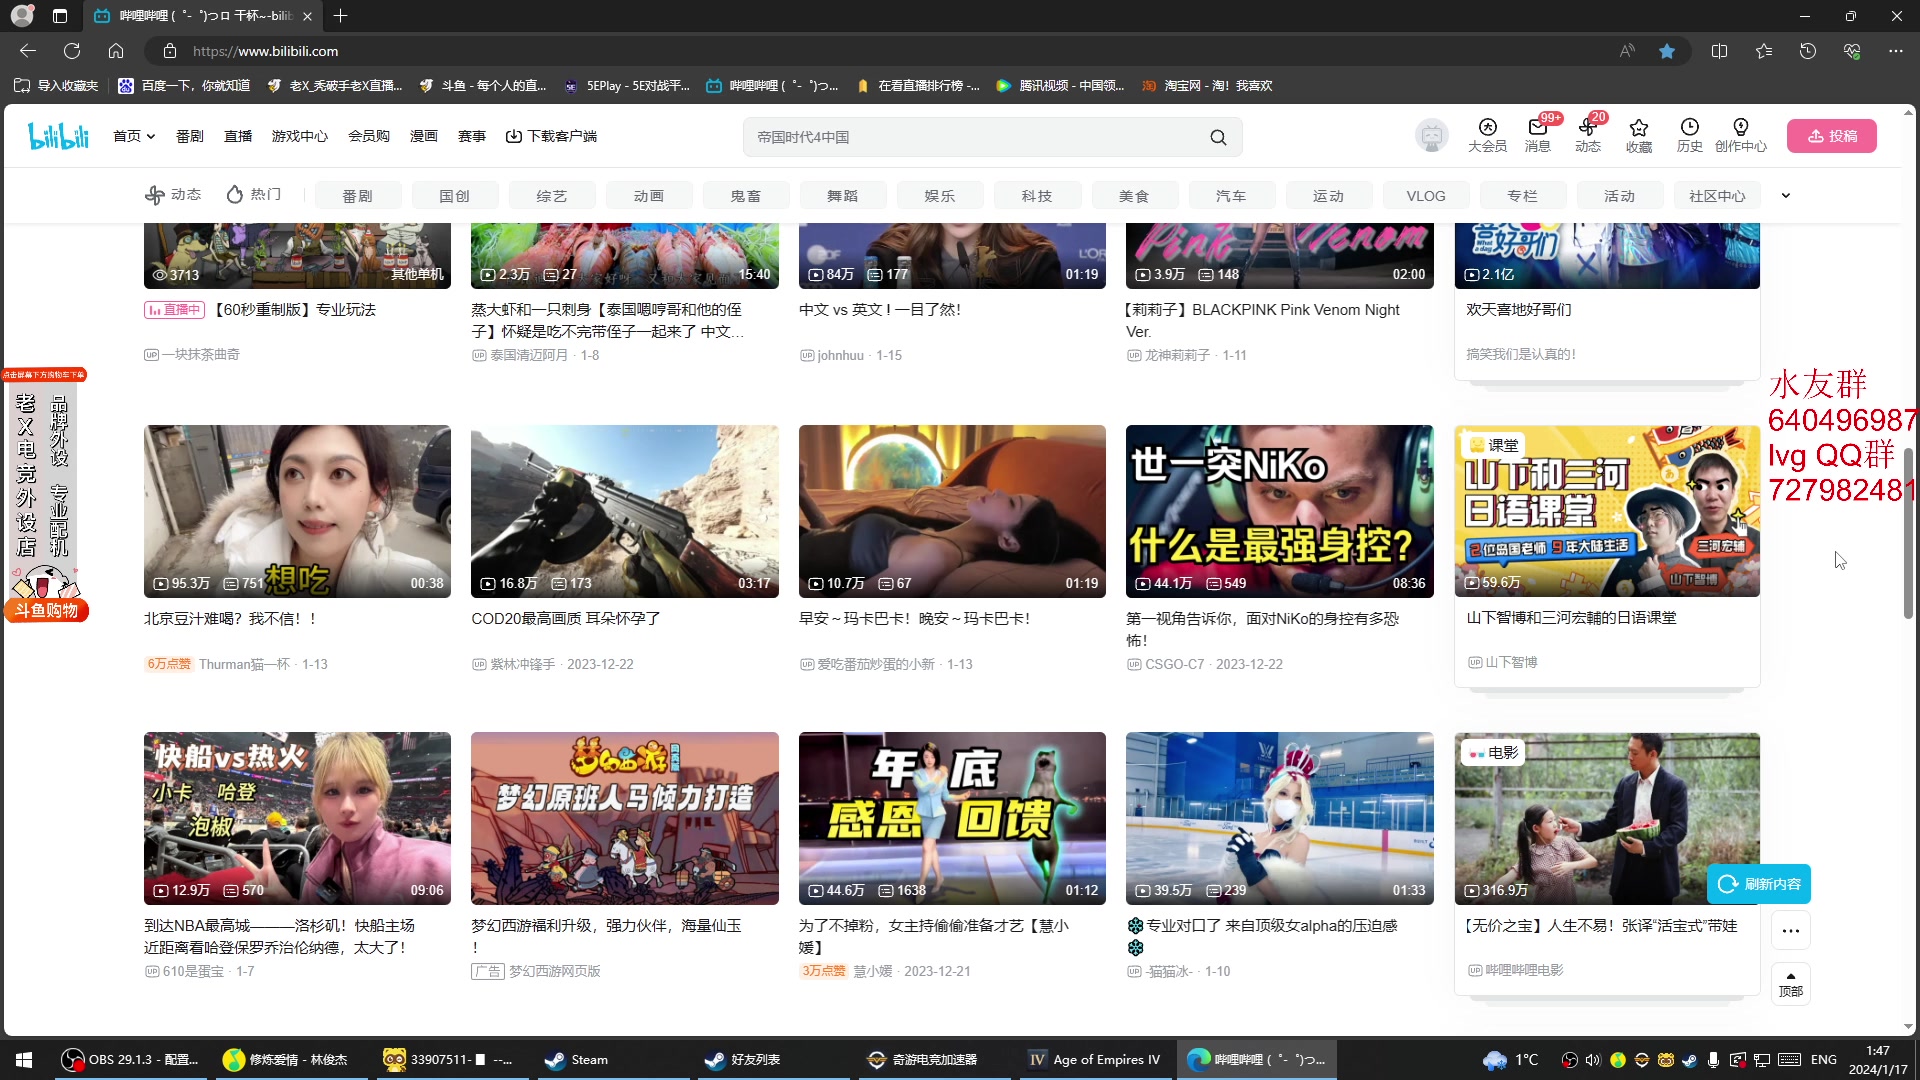1920x1080 pixels.
Task: Launch Steam from the taskbar
Action: [575, 1059]
